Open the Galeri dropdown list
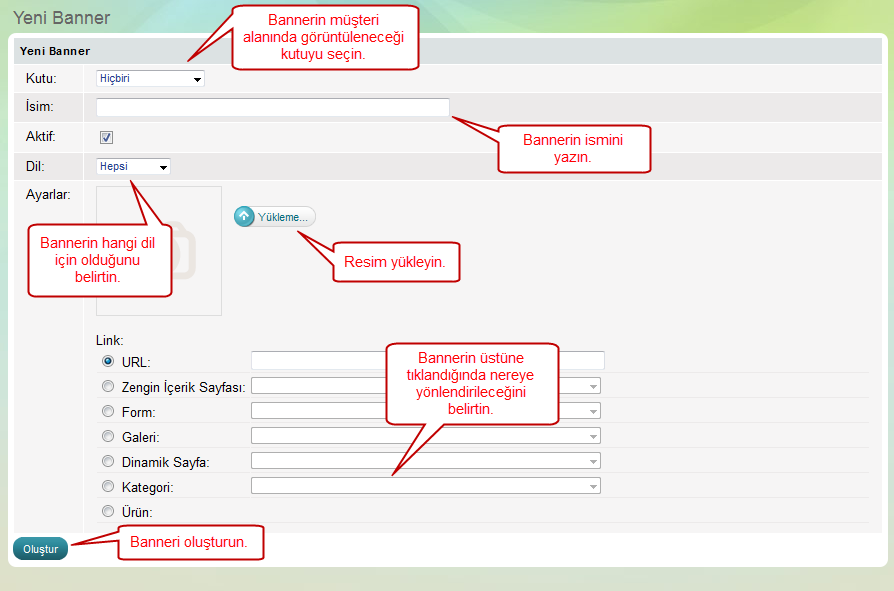 click(x=425, y=436)
